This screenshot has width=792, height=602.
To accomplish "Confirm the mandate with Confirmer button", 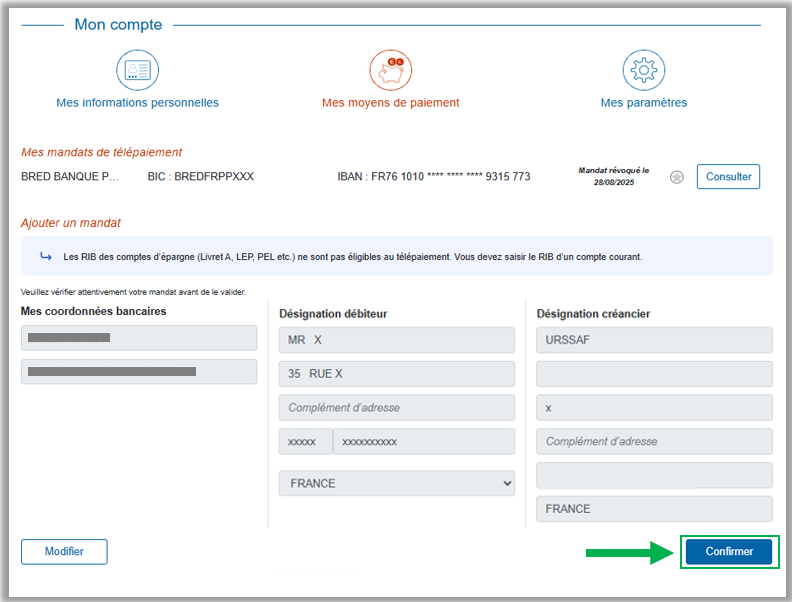I will pos(729,551).
